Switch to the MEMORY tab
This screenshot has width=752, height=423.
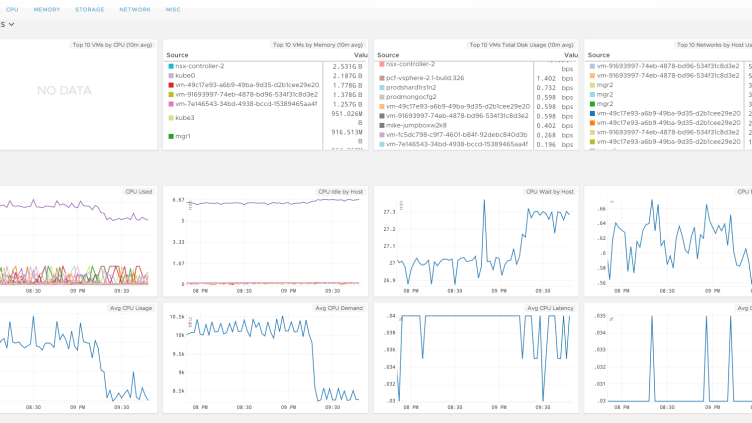(x=46, y=8)
